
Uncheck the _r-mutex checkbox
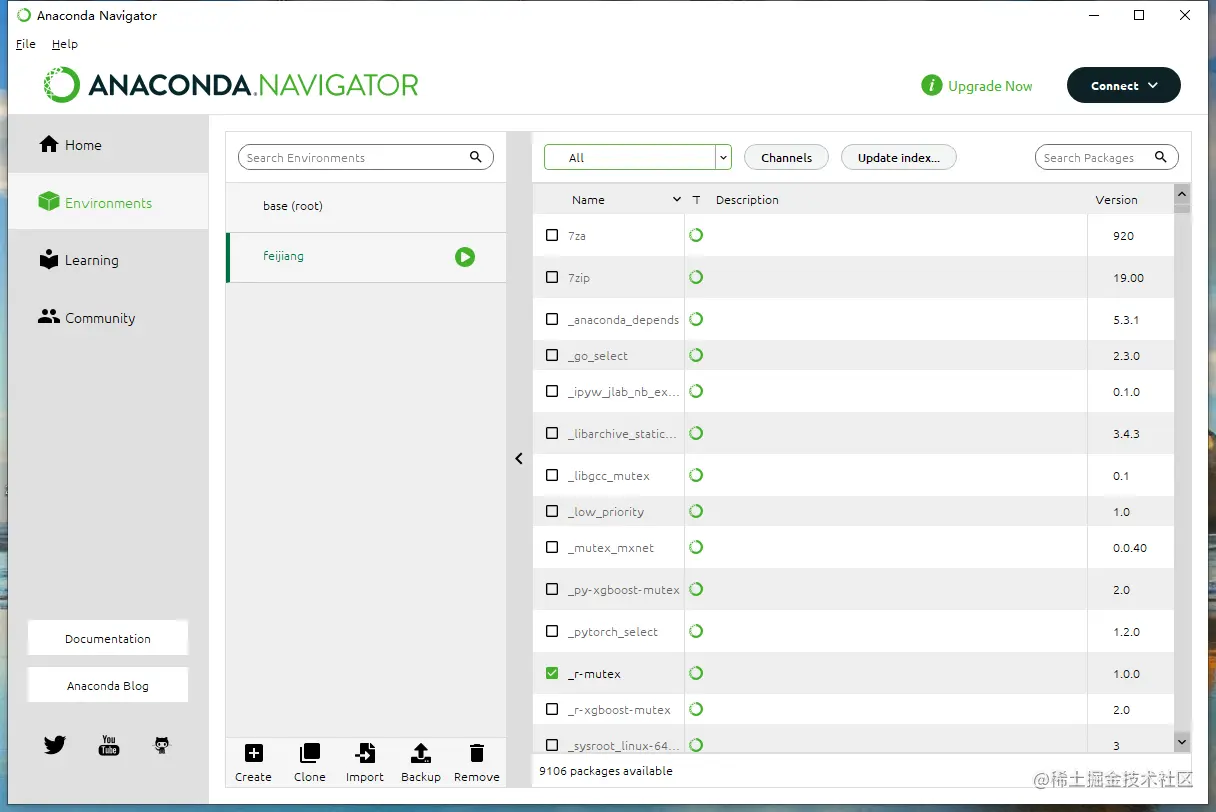pos(552,673)
